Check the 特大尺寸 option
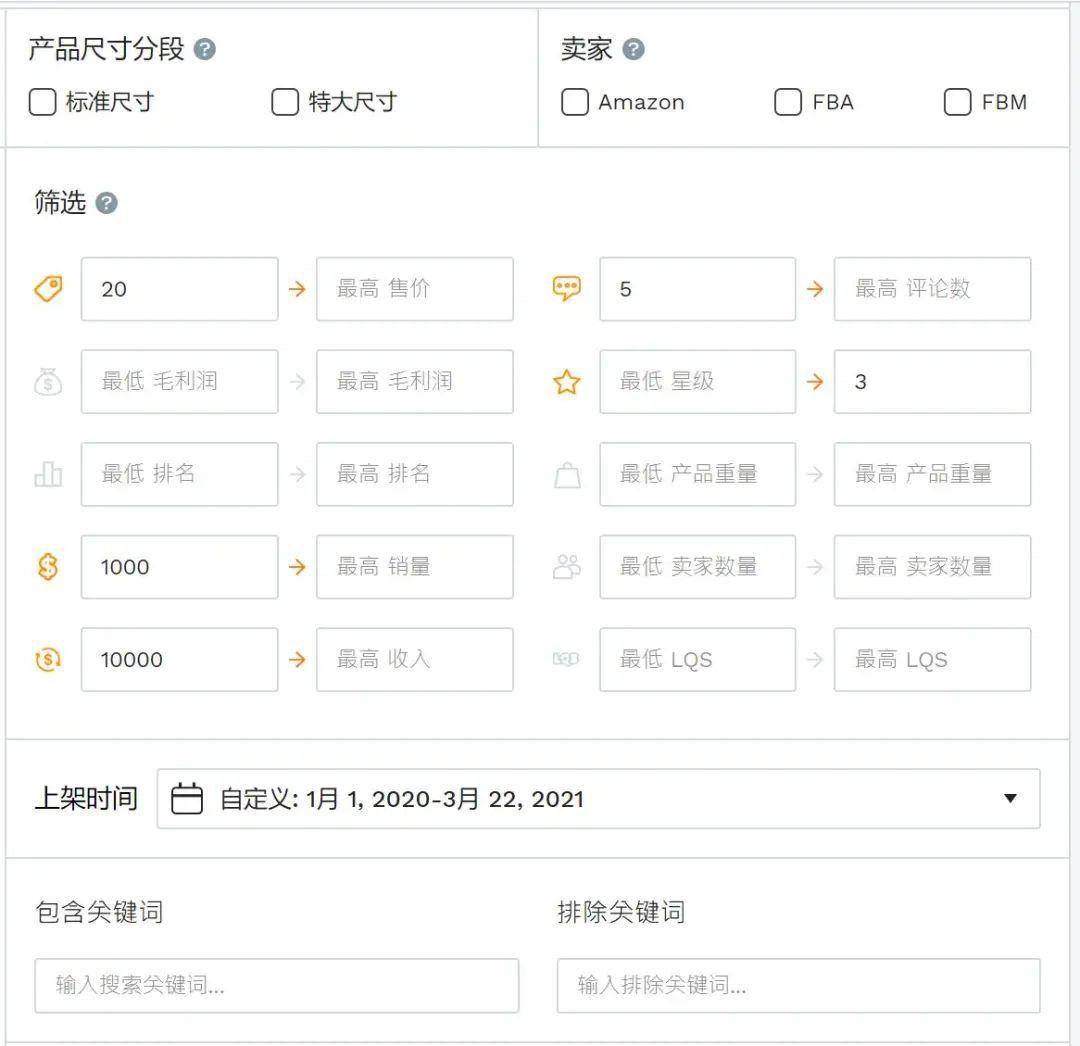This screenshot has height=1046, width=1080. [285, 102]
